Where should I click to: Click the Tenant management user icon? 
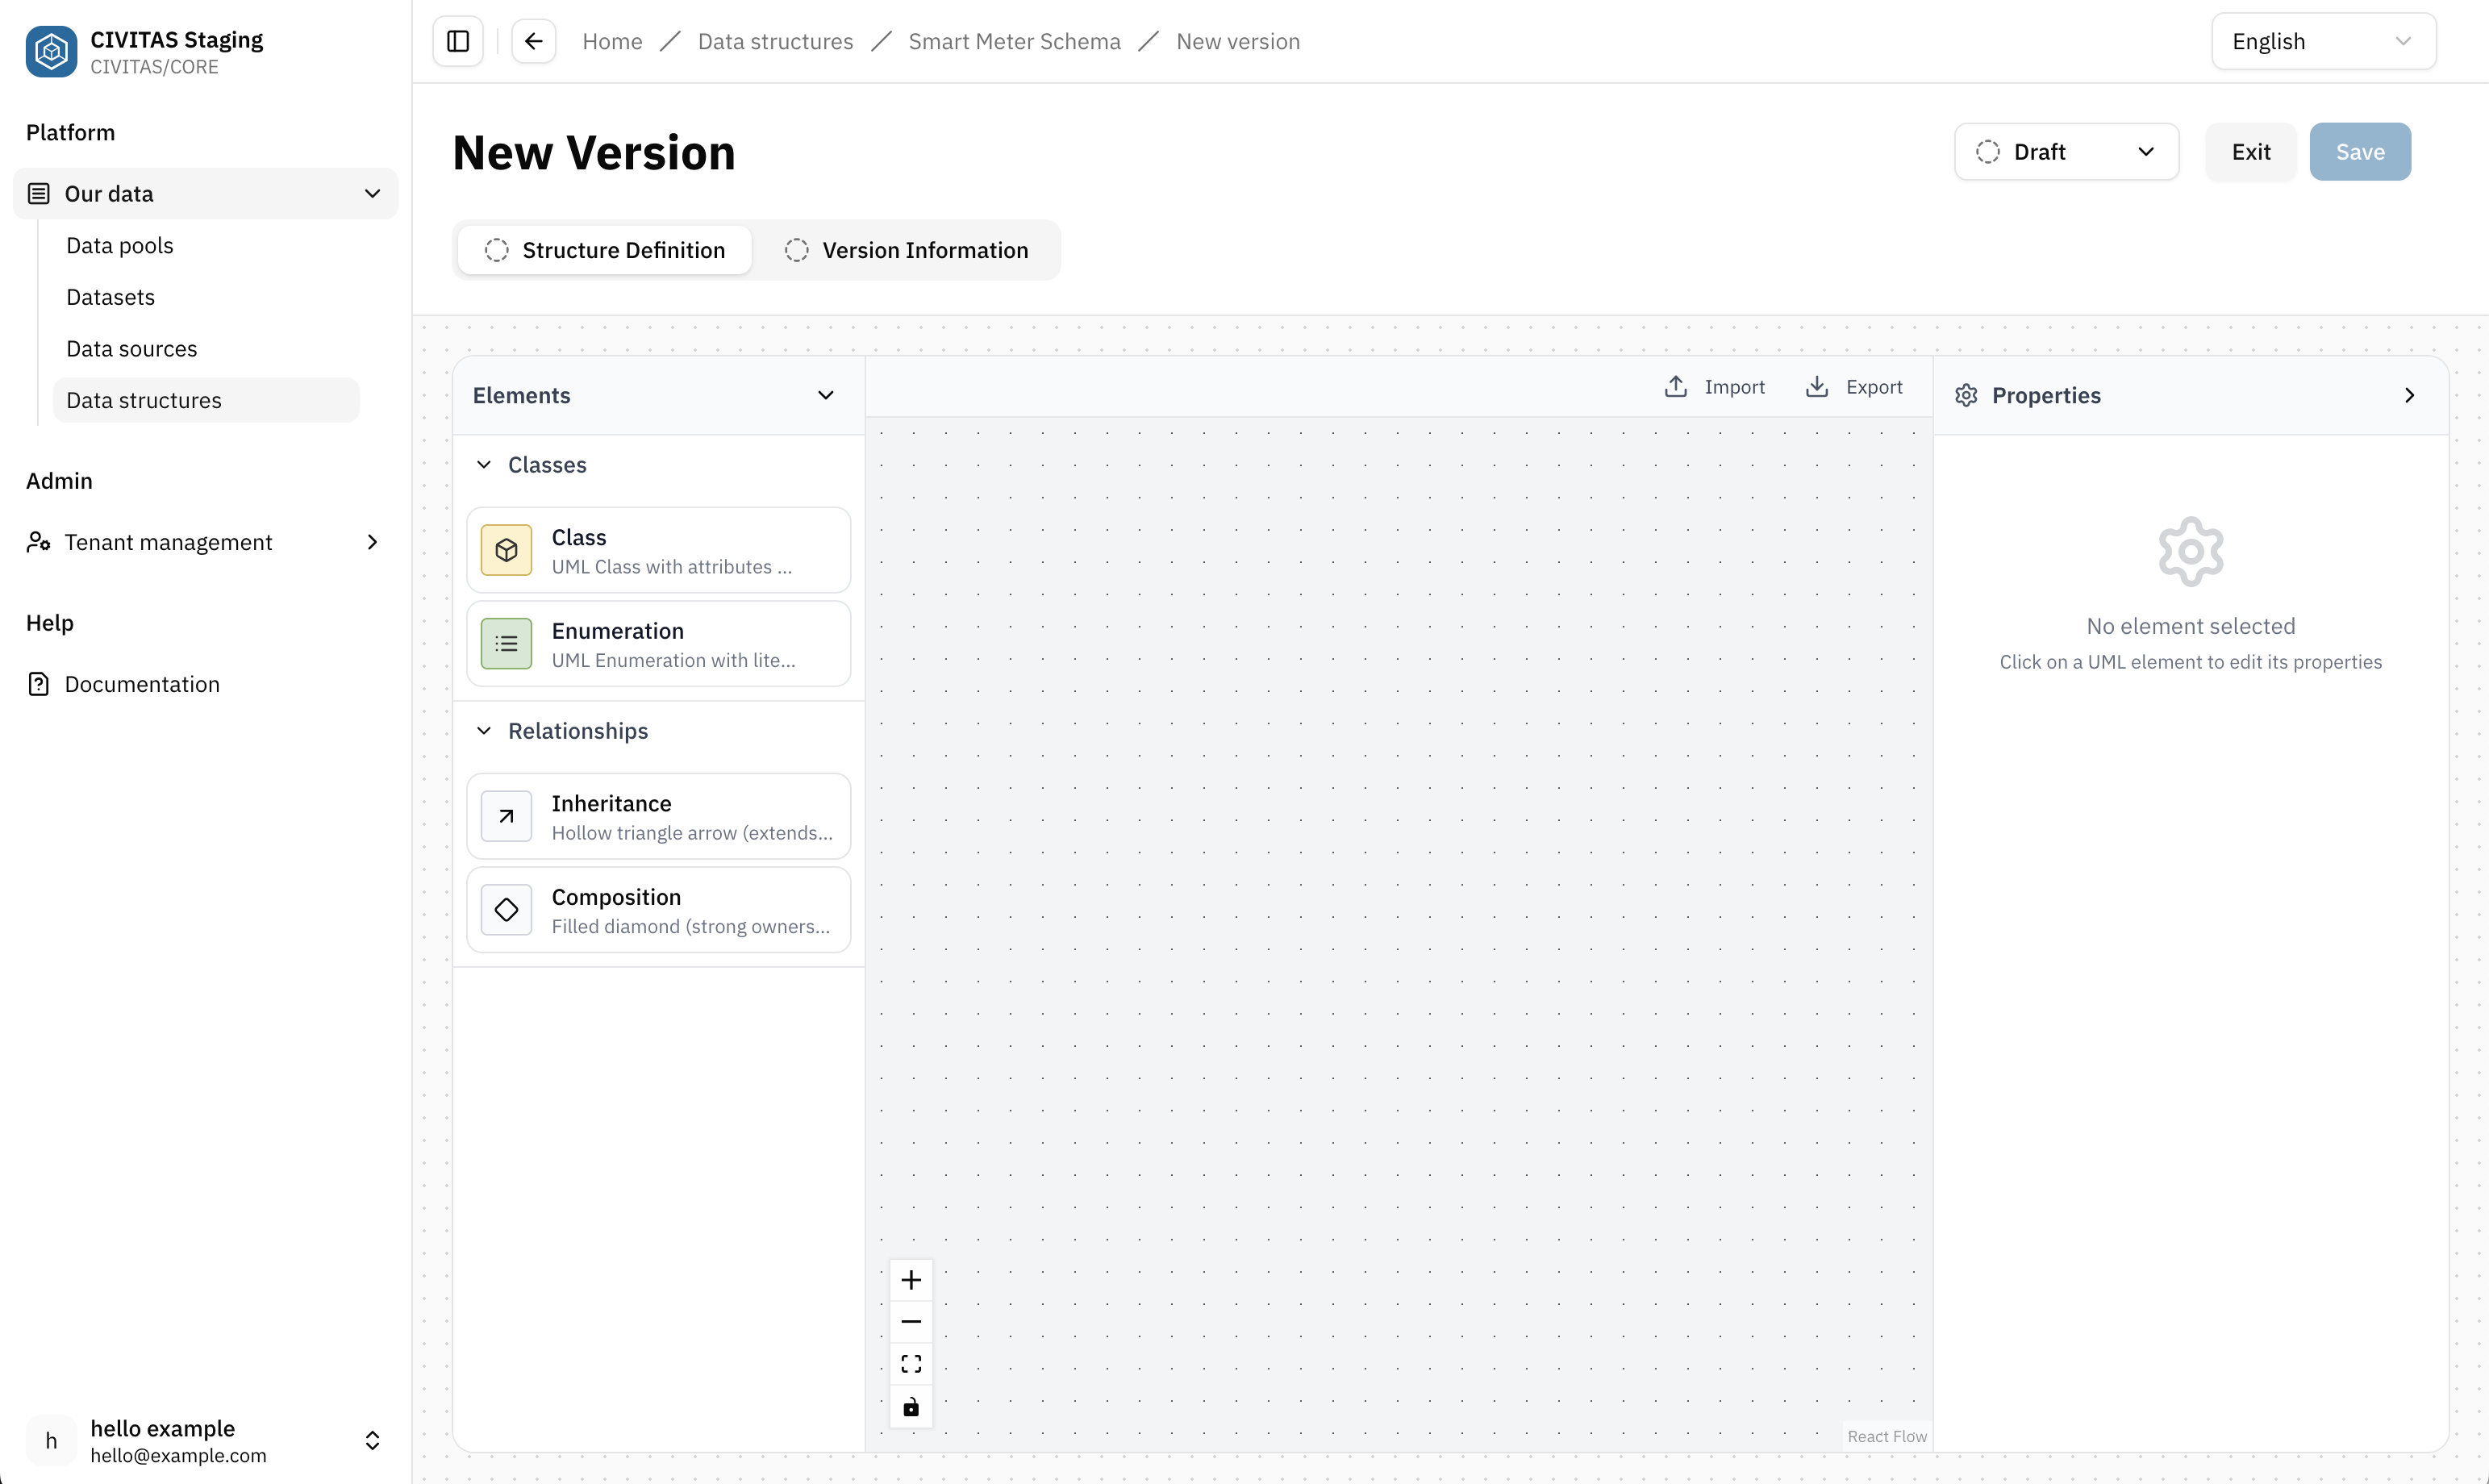click(x=38, y=542)
